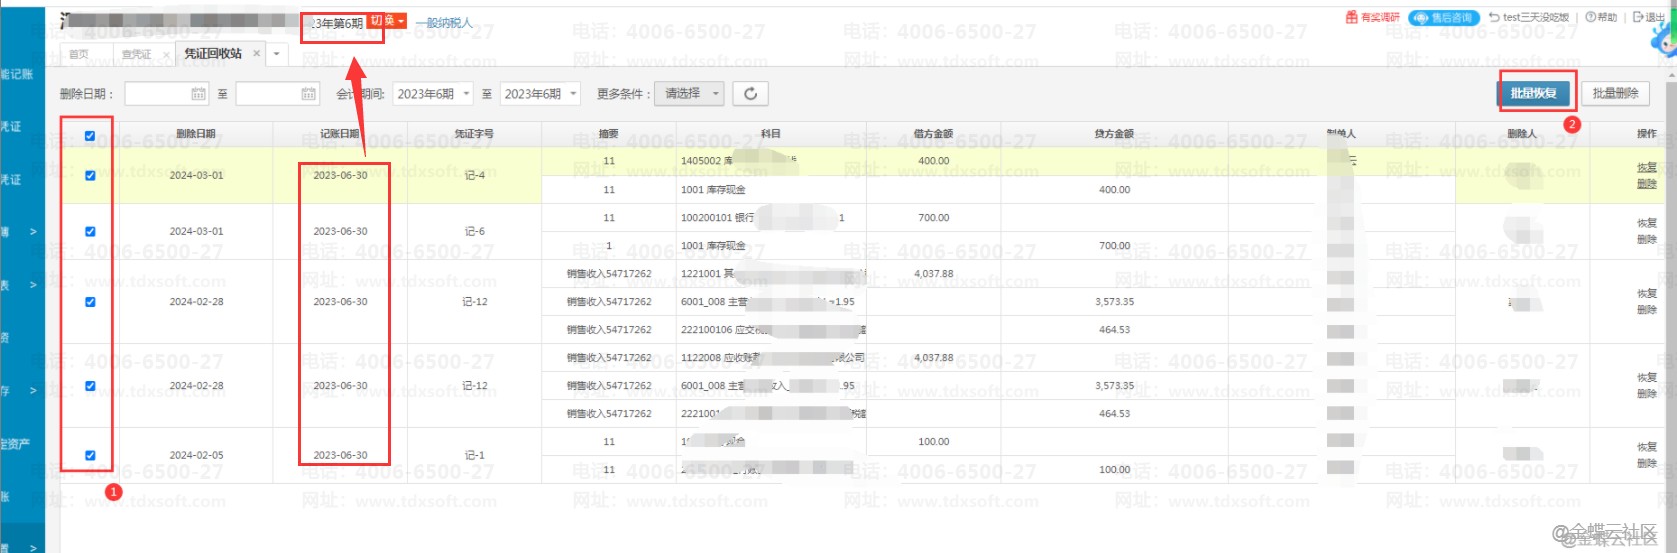Click 恢复 link for voucher 记-6
The height and width of the screenshot is (553, 1677).
point(1646,223)
